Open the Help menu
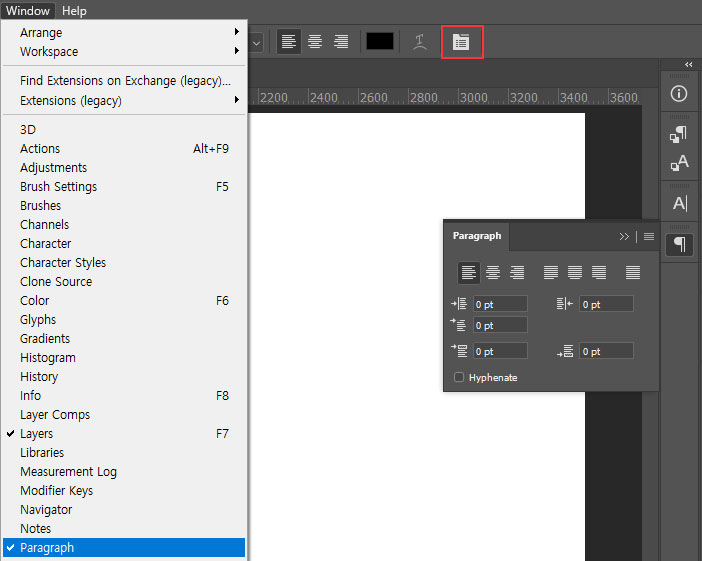Screen dimensions: 702x561 tap(74, 11)
